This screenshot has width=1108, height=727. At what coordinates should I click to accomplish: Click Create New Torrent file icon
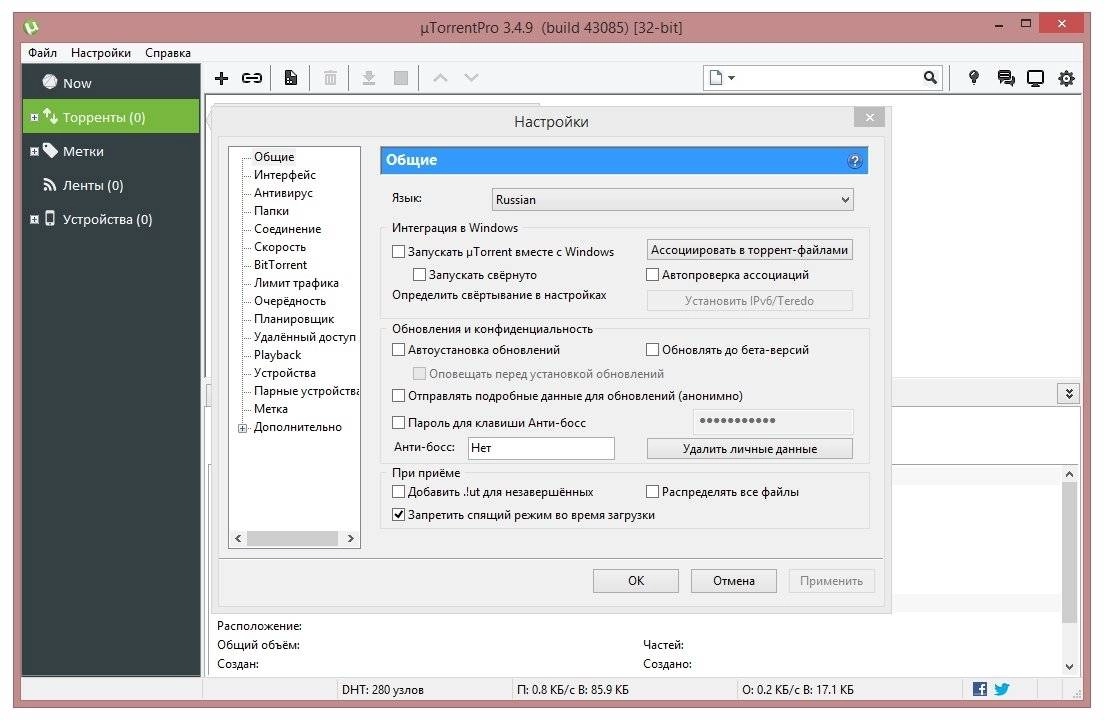pyautogui.click(x=290, y=78)
